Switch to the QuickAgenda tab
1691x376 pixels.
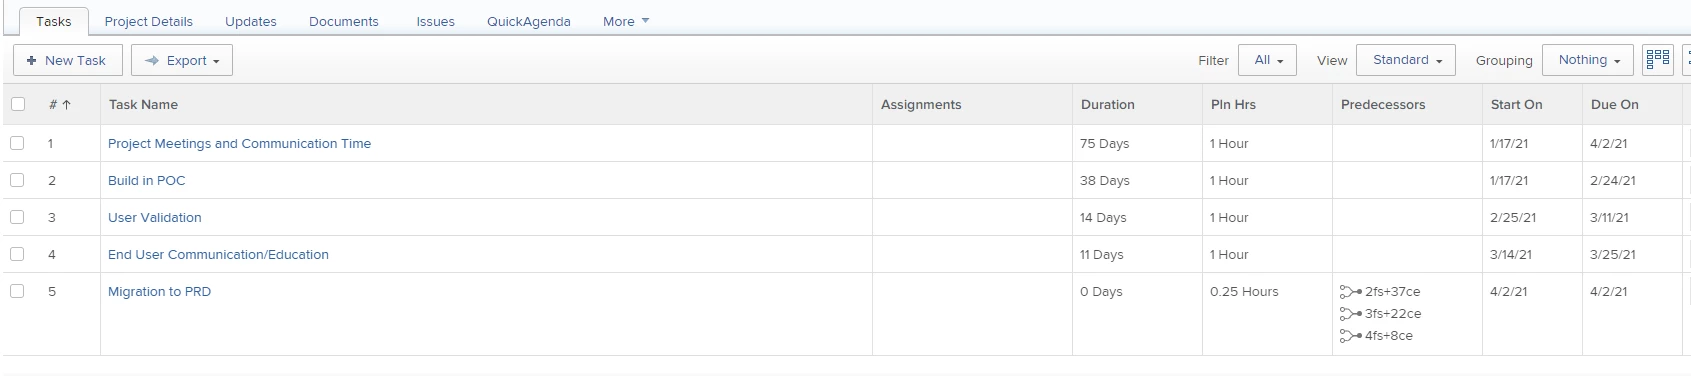click(529, 21)
